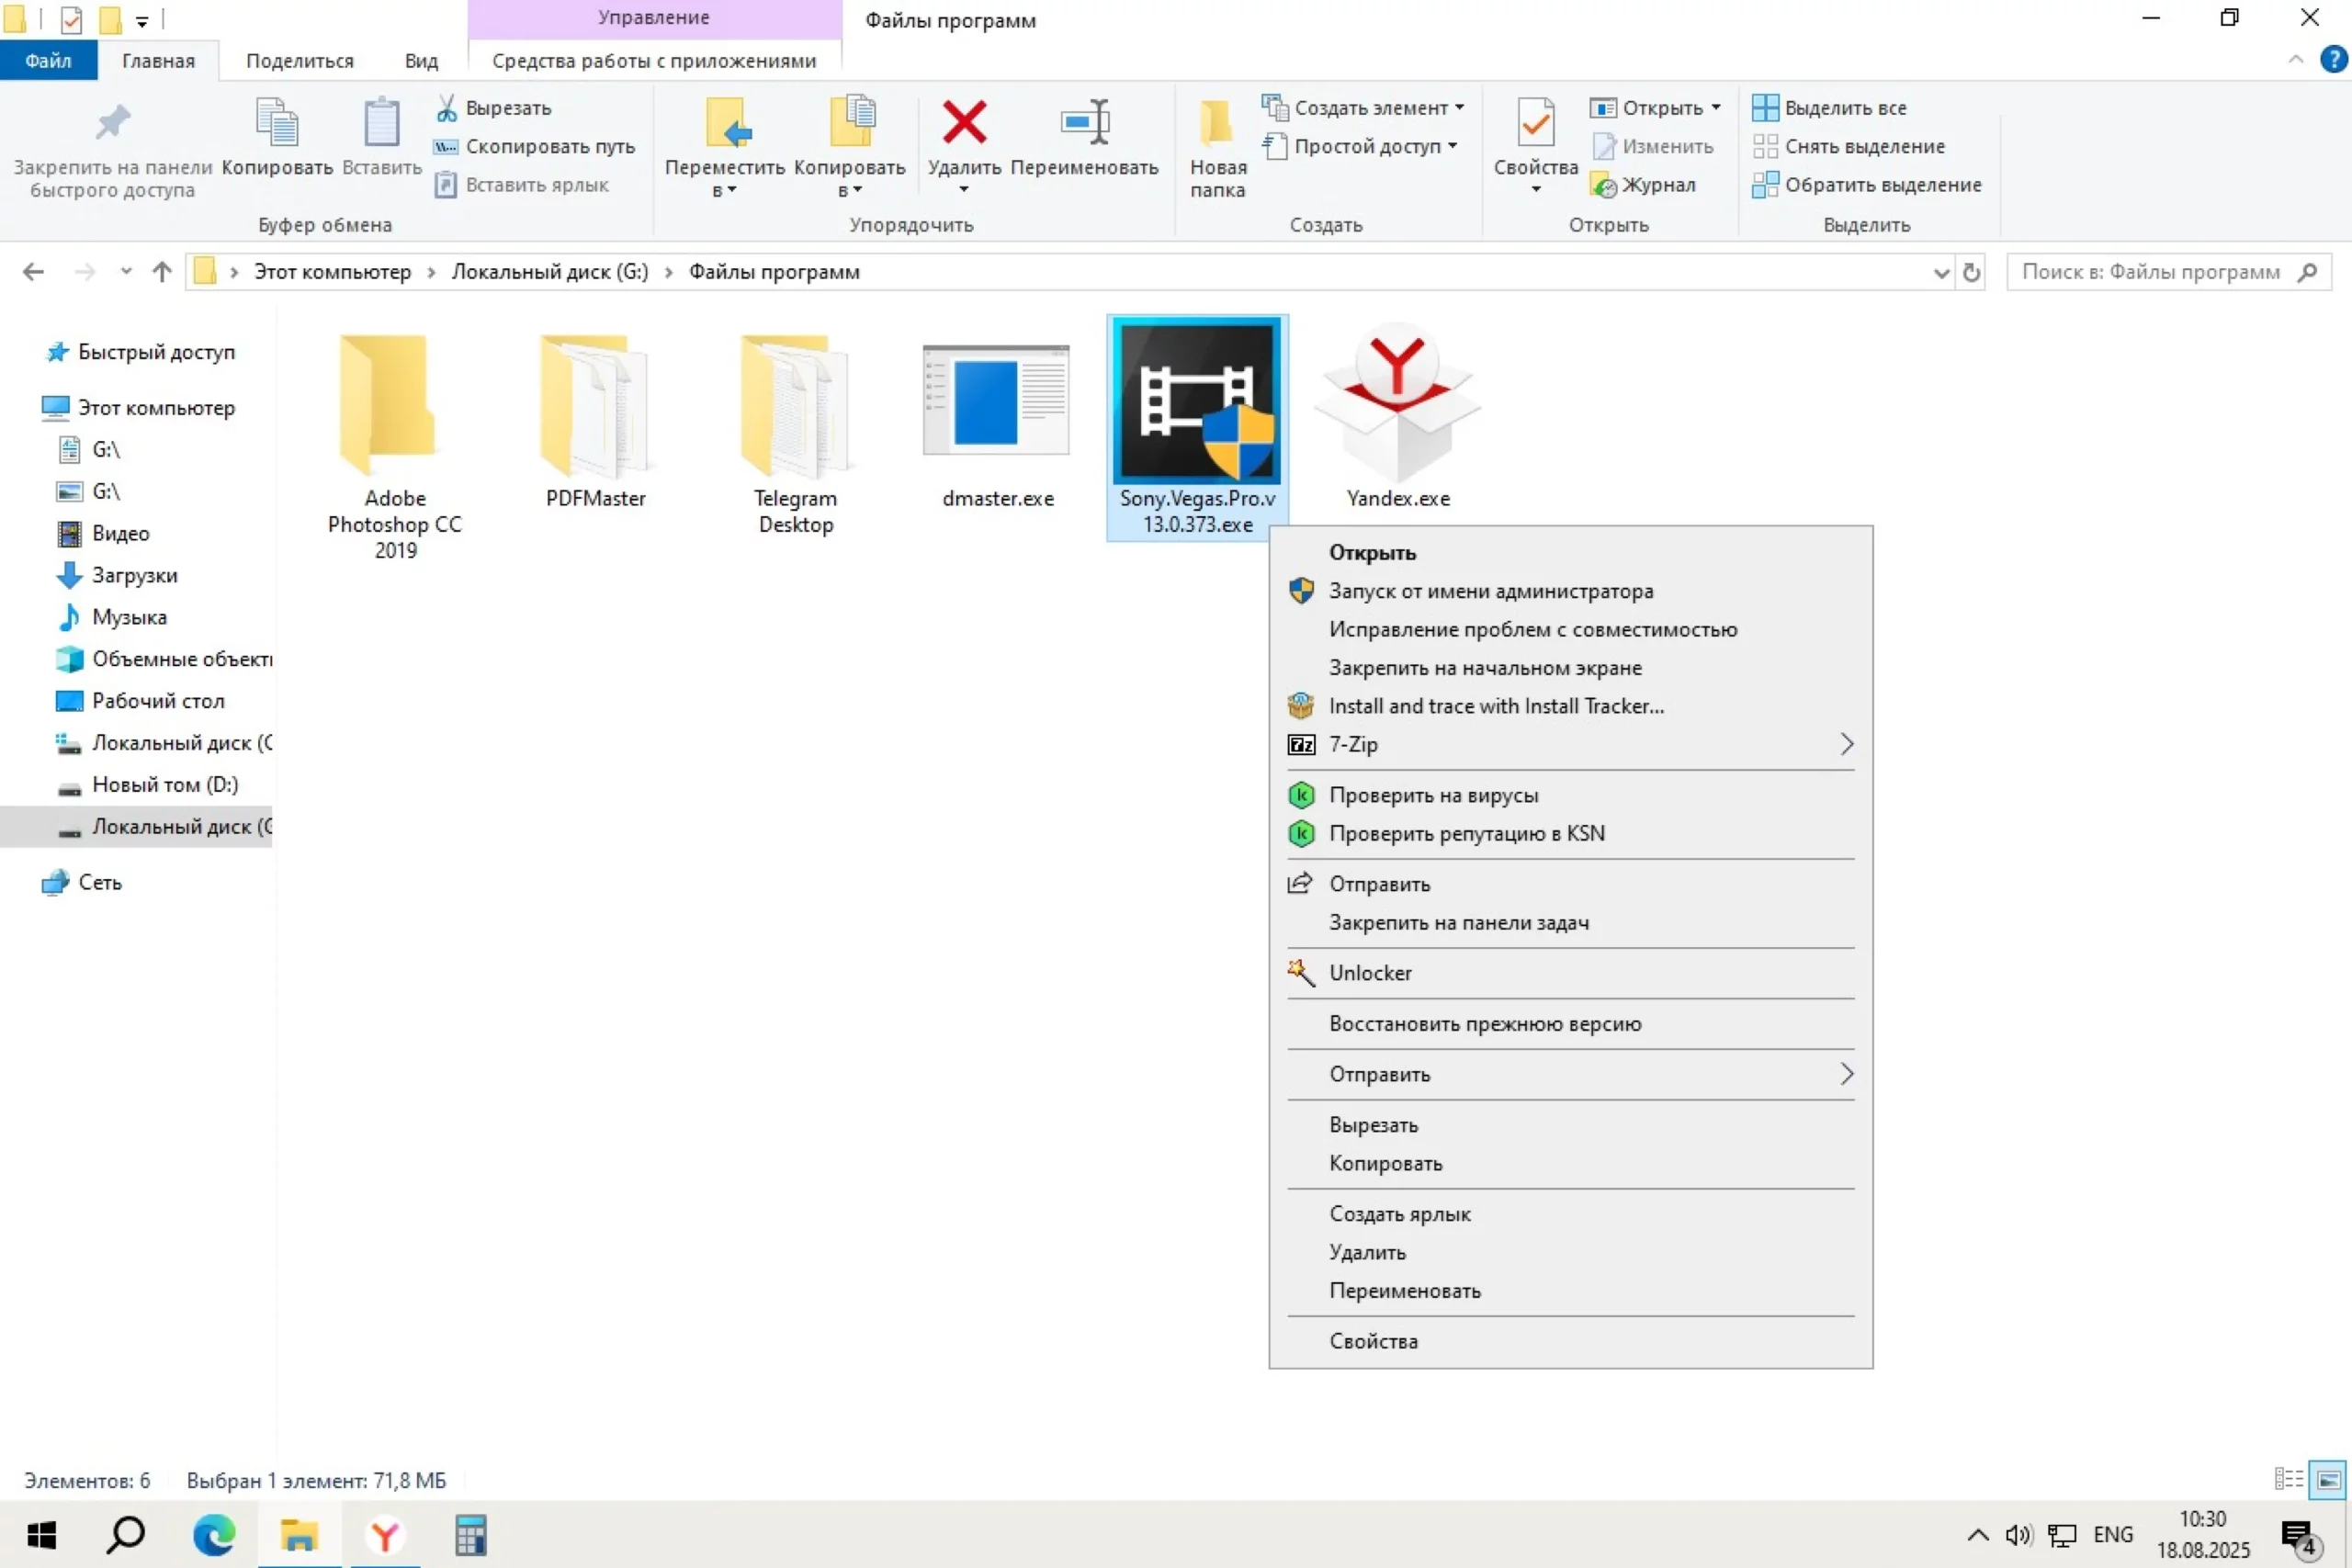Click the Rename (Переименовать) ribbon icon
The height and width of the screenshot is (1568, 2352).
[1084, 124]
